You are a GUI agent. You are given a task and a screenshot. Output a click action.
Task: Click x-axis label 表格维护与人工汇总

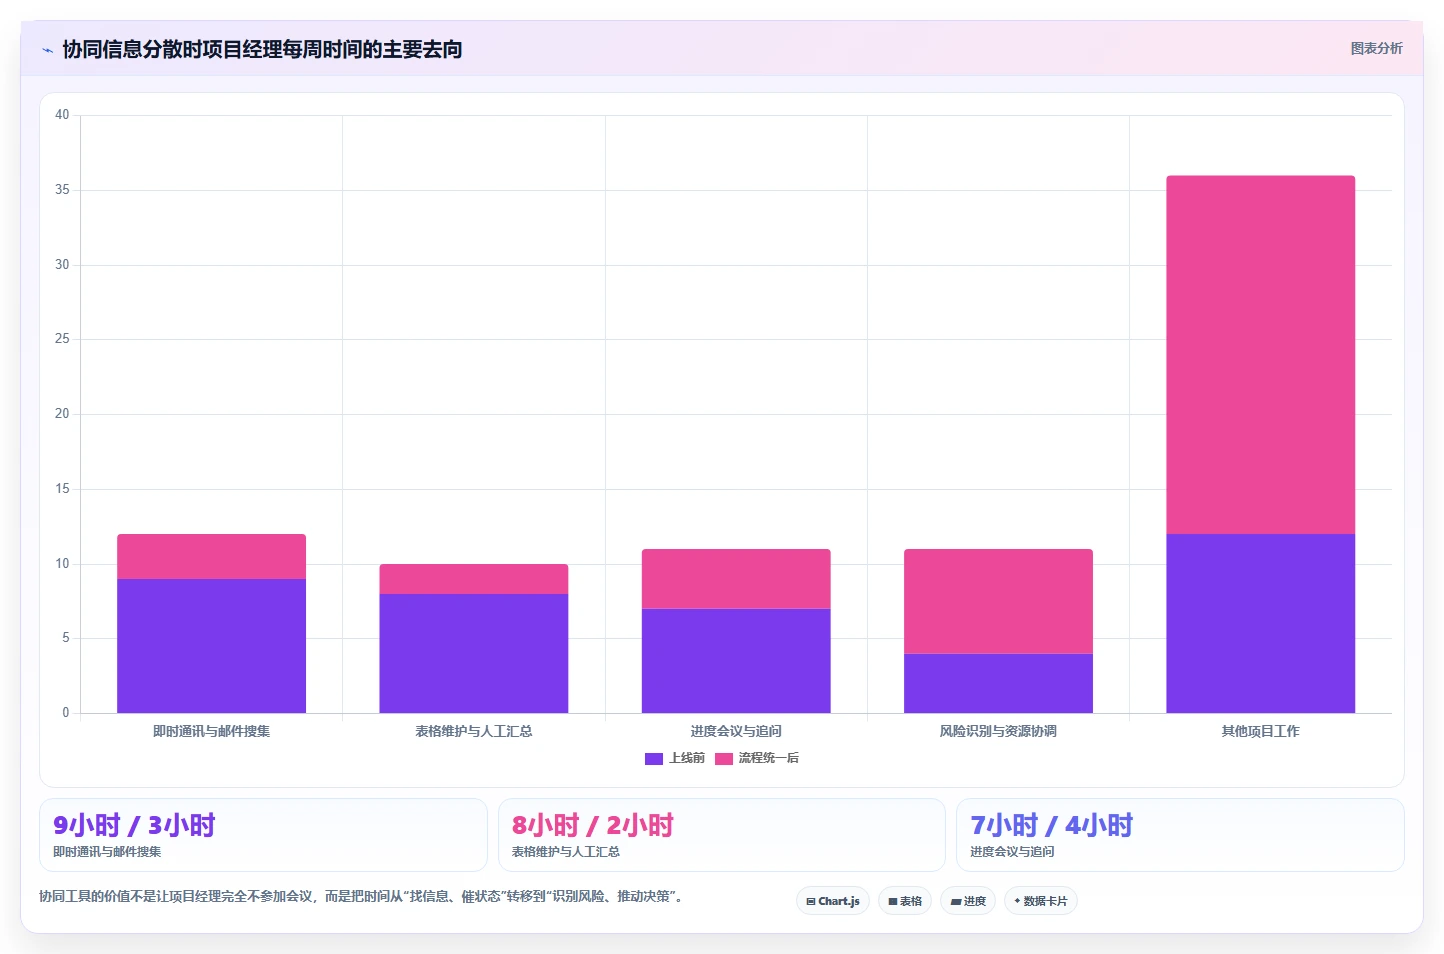tap(474, 731)
